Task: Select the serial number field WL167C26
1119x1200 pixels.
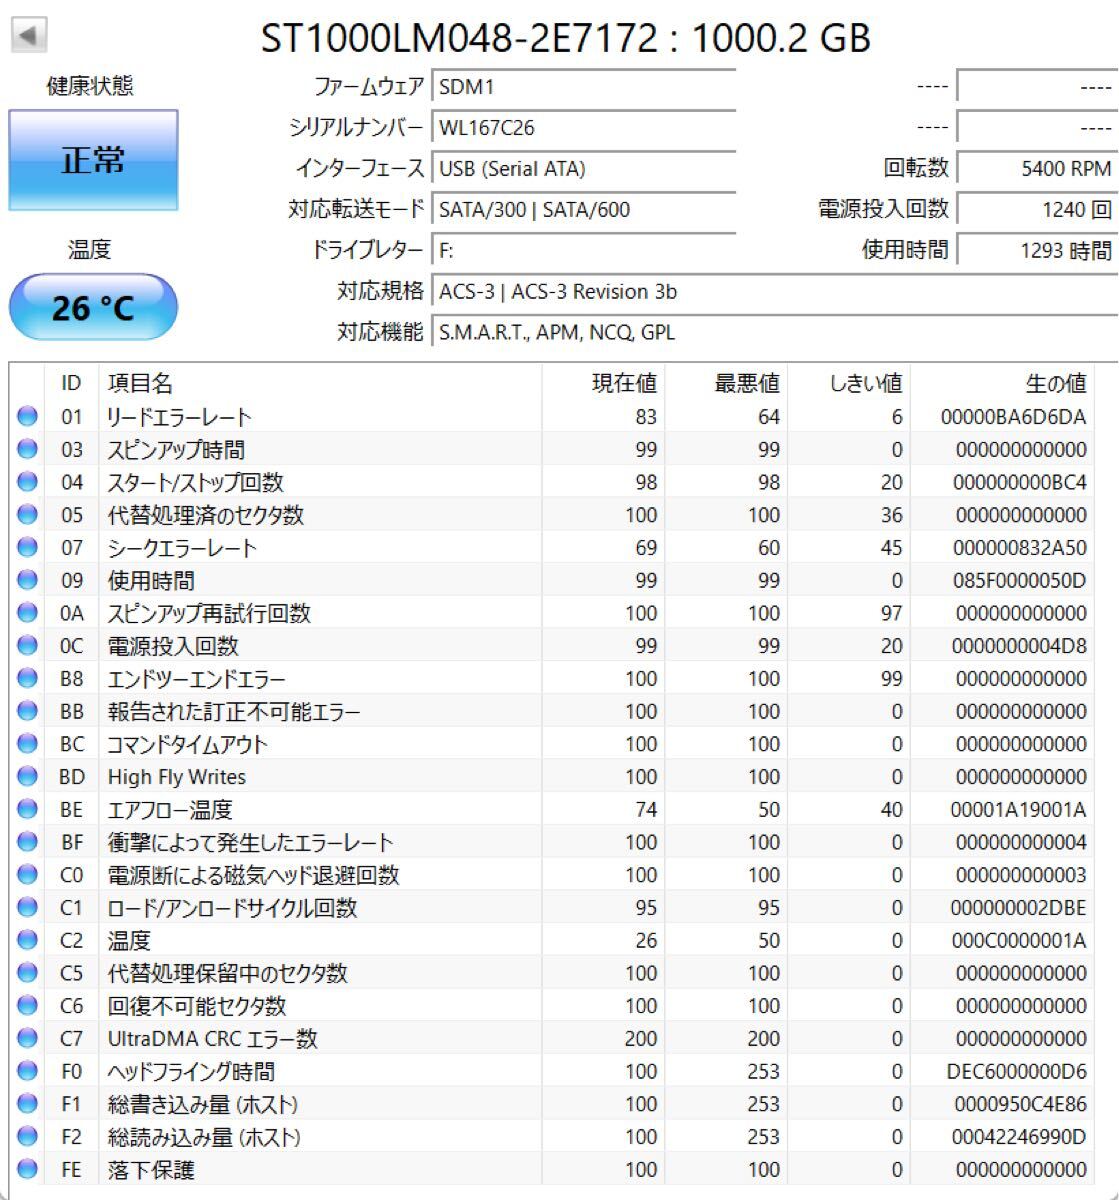Action: click(583, 128)
